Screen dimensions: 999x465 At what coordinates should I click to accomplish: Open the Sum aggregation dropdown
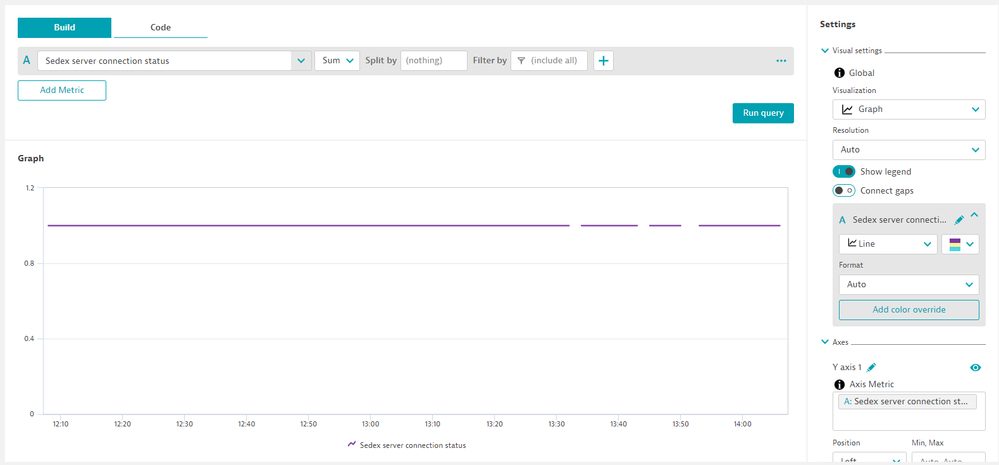pos(337,61)
